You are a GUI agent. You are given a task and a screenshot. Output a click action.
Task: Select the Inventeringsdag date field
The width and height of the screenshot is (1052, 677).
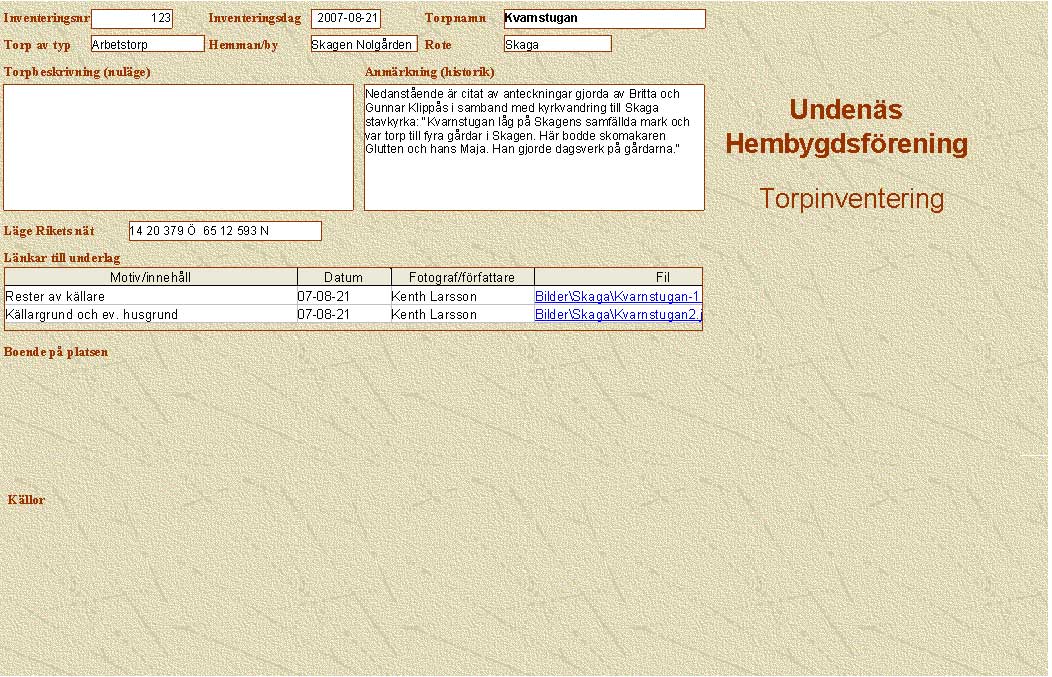coord(346,19)
